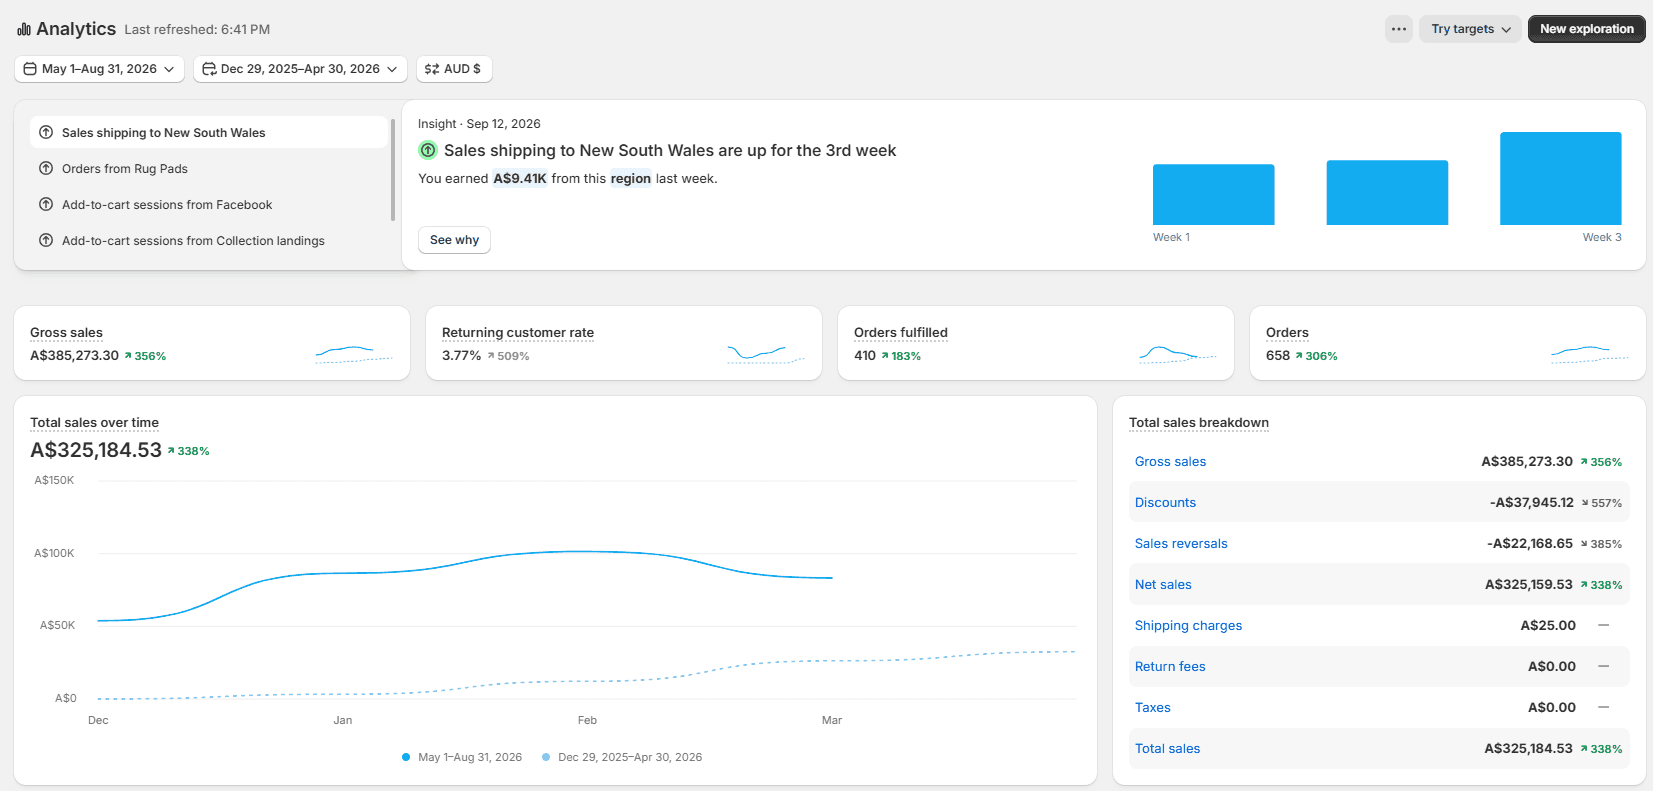Image resolution: width=1653 pixels, height=791 pixels.
Task: Open the Dec 29, 2025–Apr 30, 2026 comparison picker
Action: pyautogui.click(x=300, y=69)
